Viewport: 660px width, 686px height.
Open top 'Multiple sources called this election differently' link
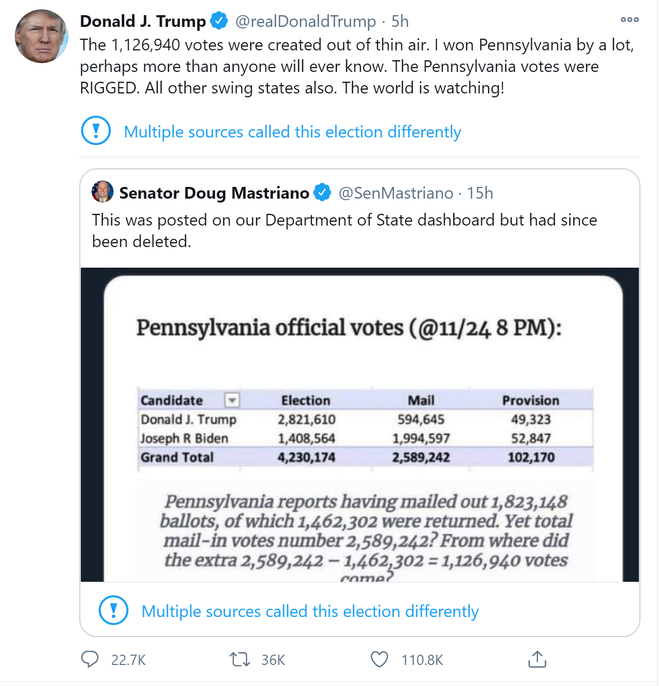292,132
